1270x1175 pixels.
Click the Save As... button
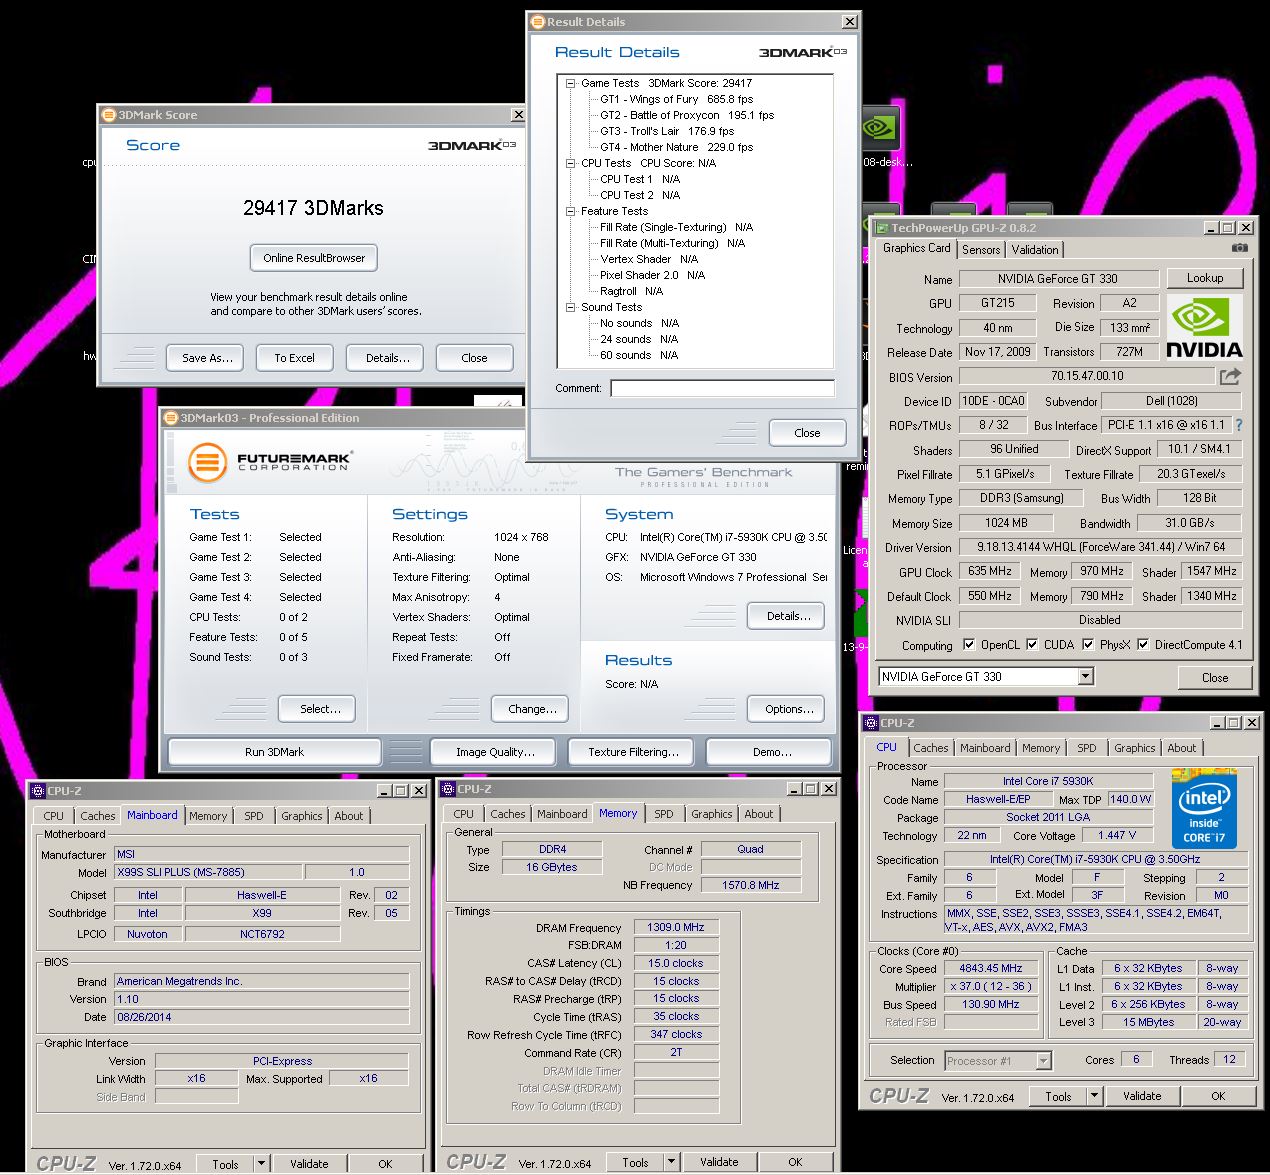(207, 358)
